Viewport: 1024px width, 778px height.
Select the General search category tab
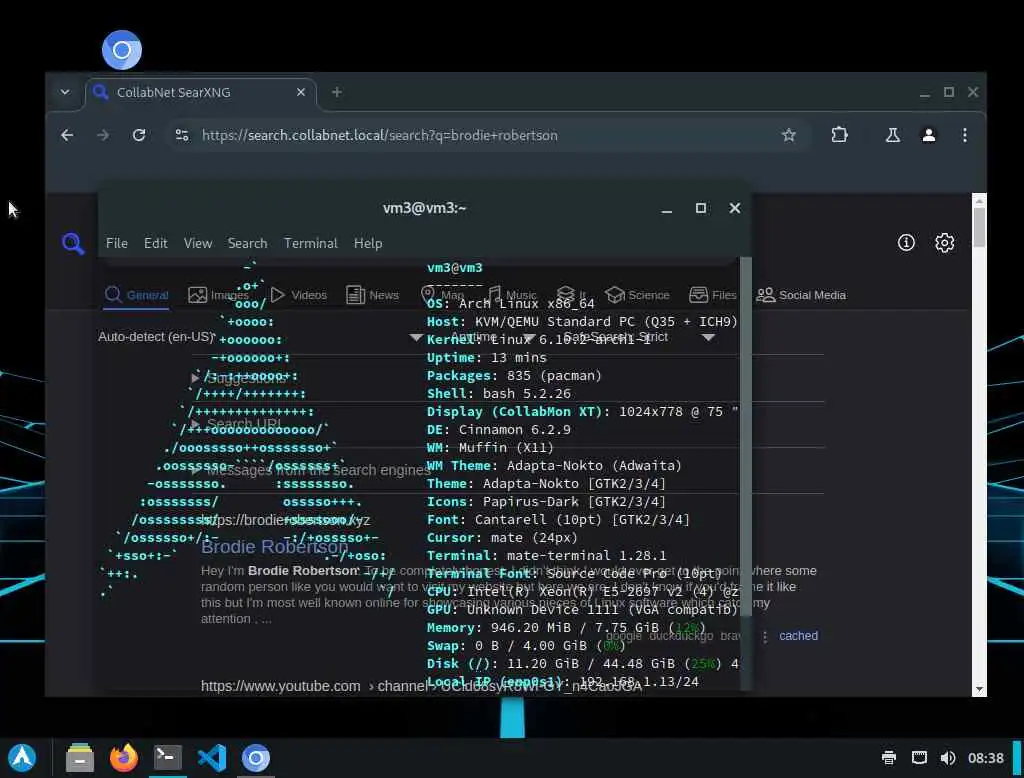(x=136, y=295)
